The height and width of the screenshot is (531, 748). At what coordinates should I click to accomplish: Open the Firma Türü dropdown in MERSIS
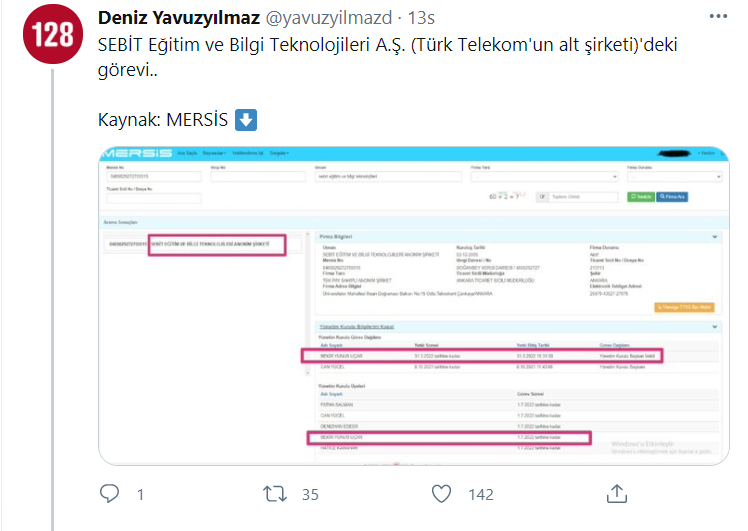[x=544, y=177]
